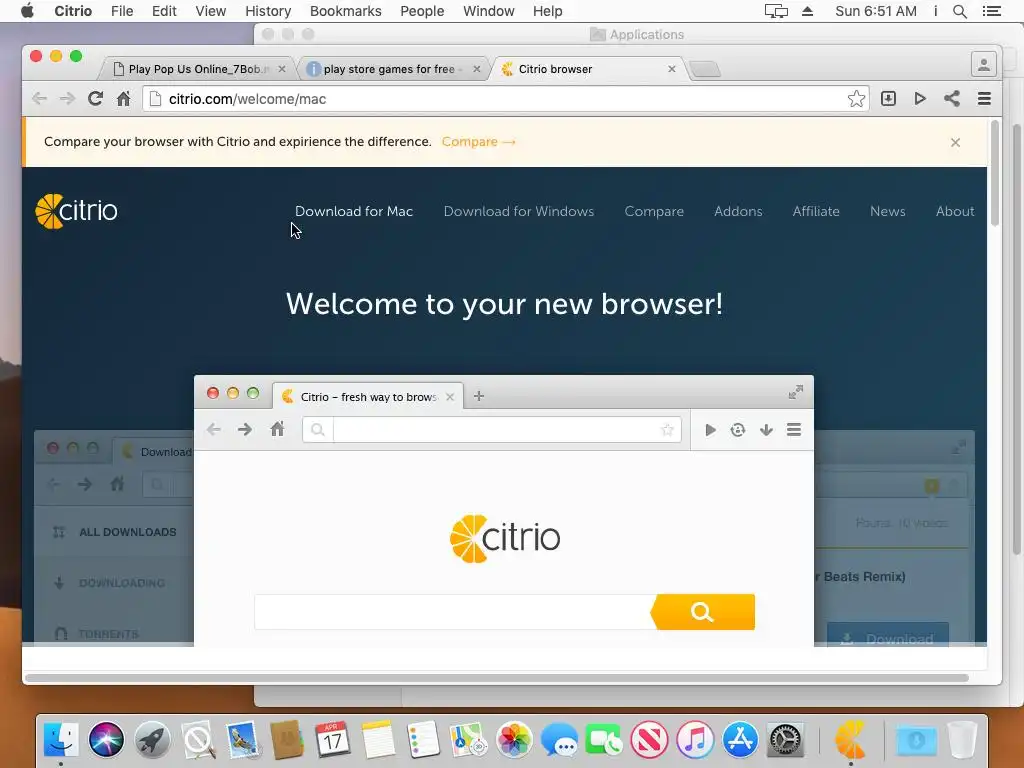Close the play store games tab
1024x768 pixels.
(477, 69)
